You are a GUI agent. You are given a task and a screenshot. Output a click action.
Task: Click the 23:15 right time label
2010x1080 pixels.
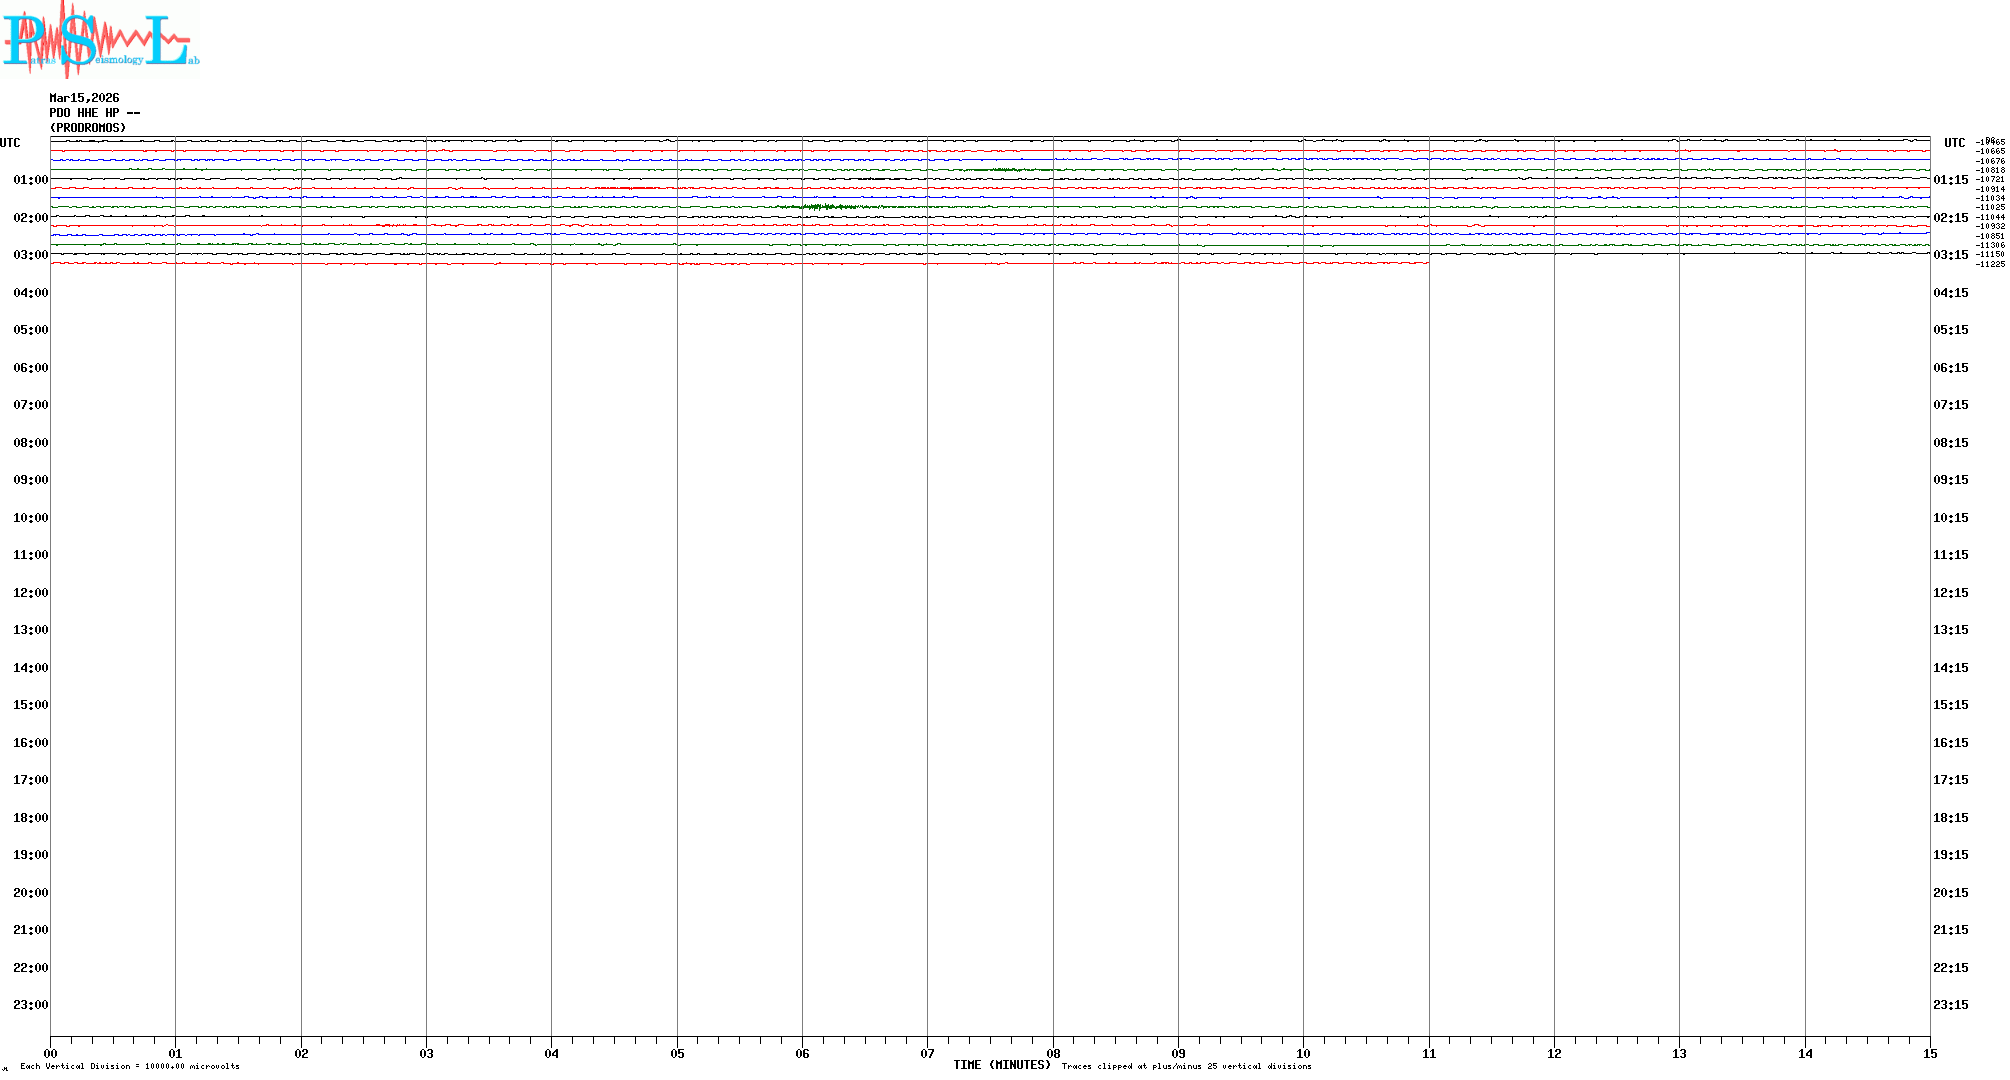click(1950, 1005)
